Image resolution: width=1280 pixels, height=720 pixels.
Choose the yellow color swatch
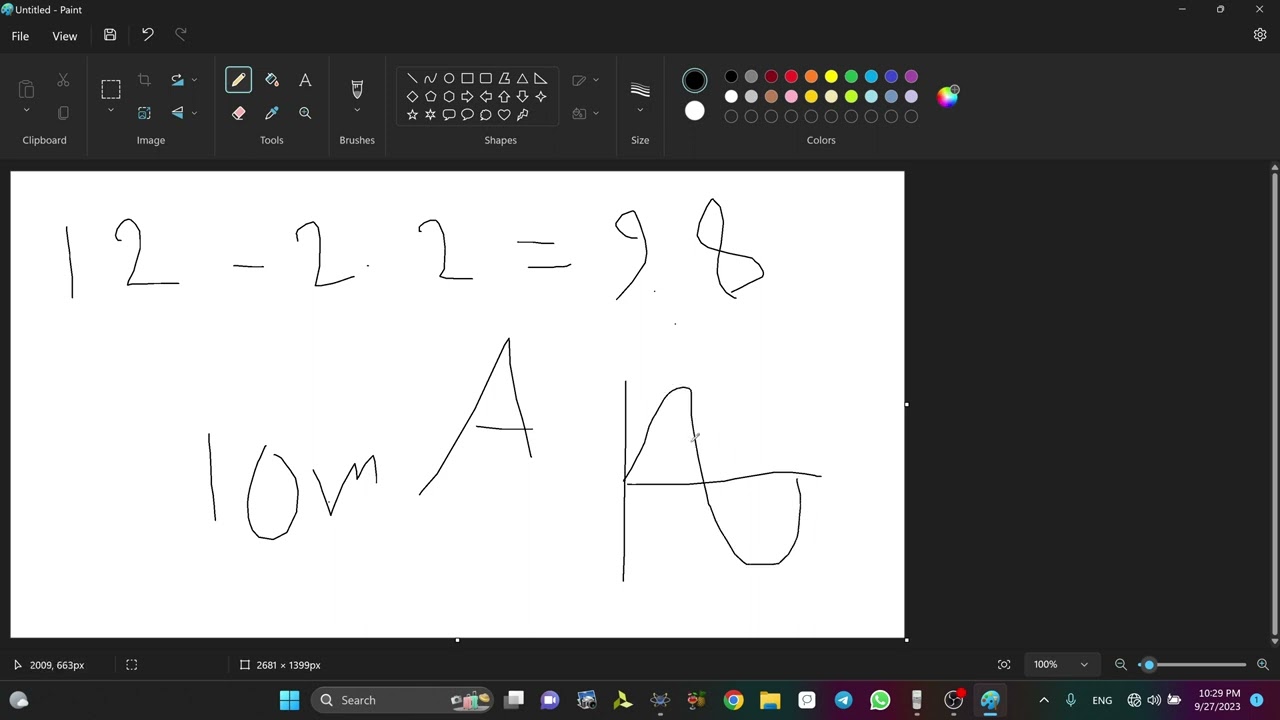[x=831, y=77]
